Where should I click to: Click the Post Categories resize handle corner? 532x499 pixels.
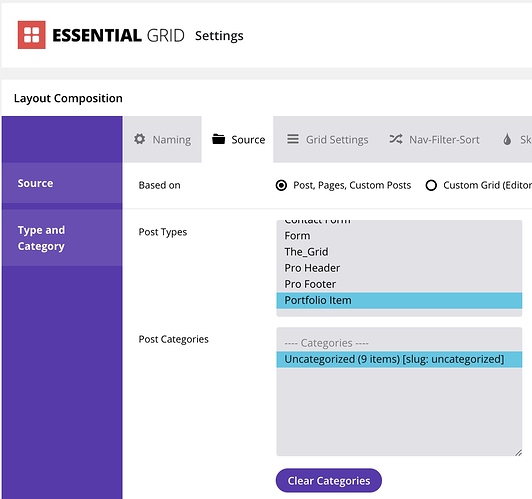pyautogui.click(x=518, y=453)
